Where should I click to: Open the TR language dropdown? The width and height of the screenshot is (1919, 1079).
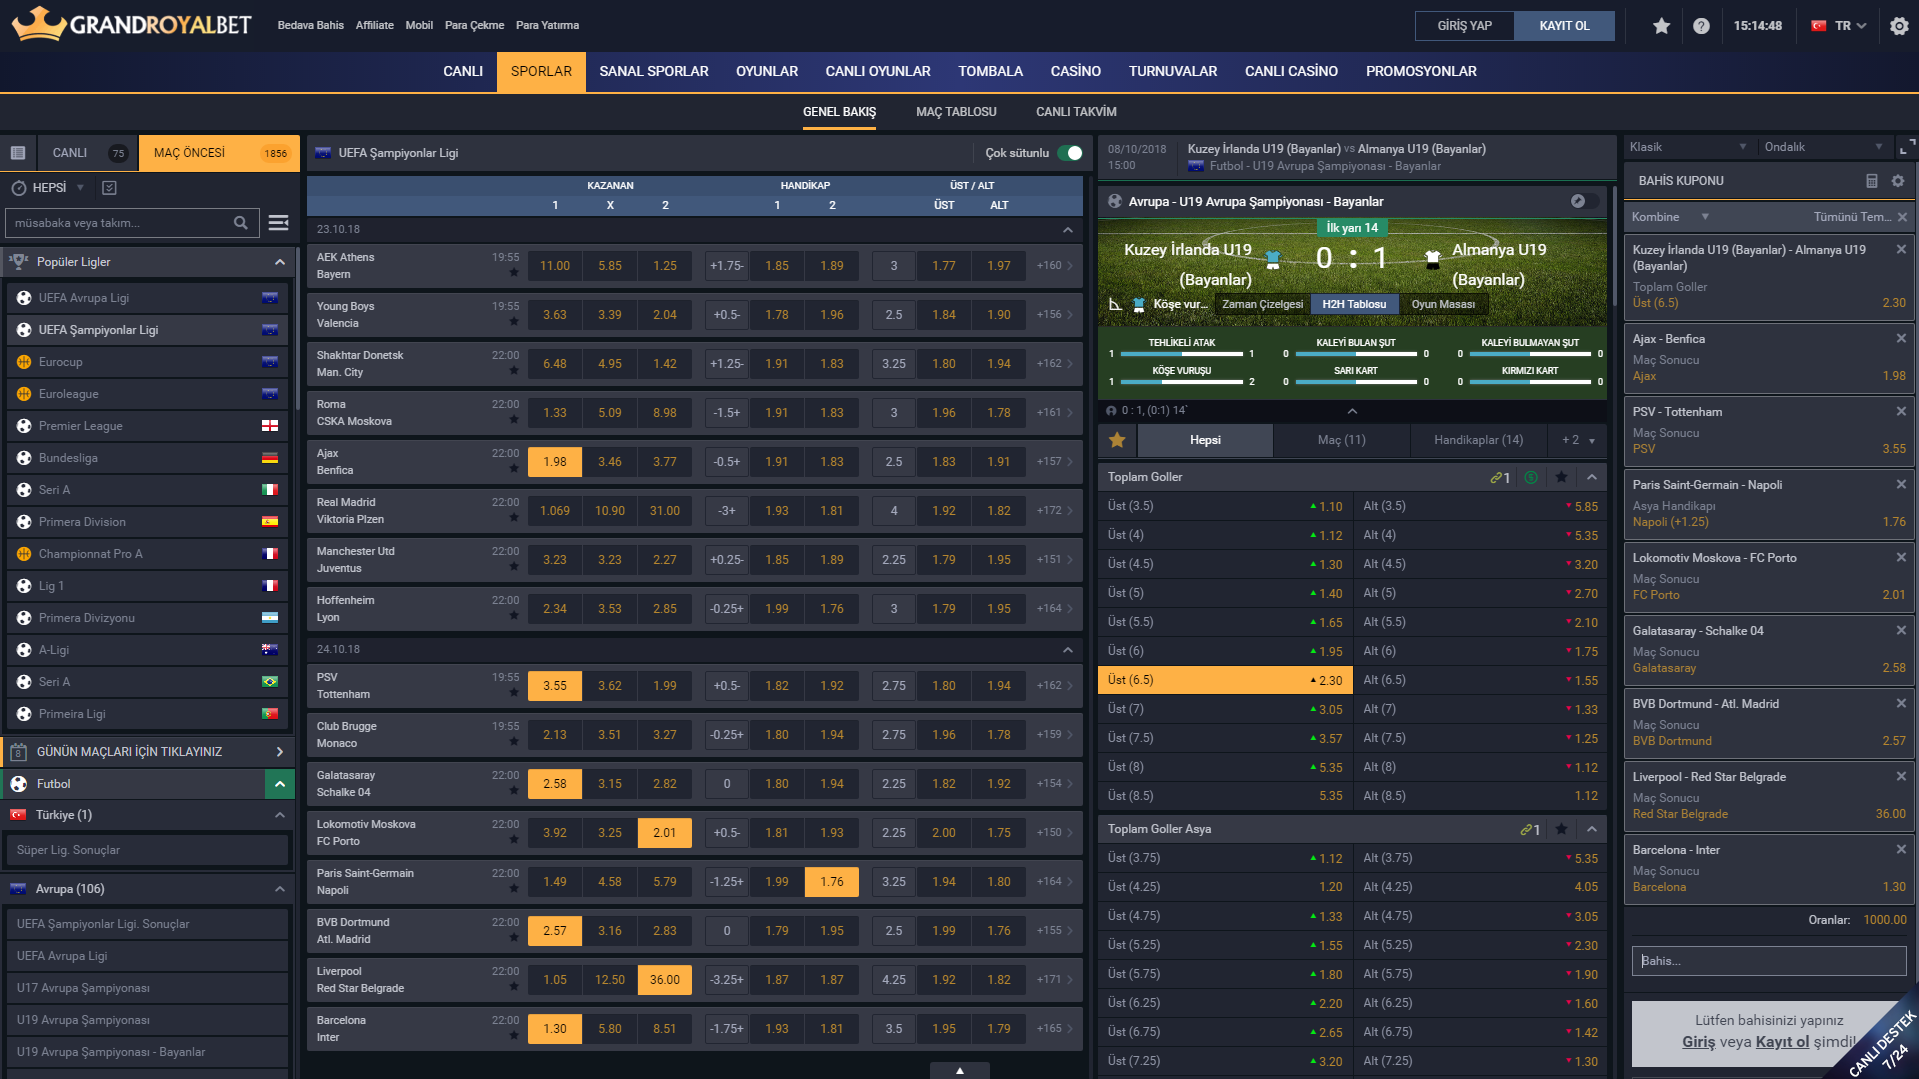(1841, 26)
